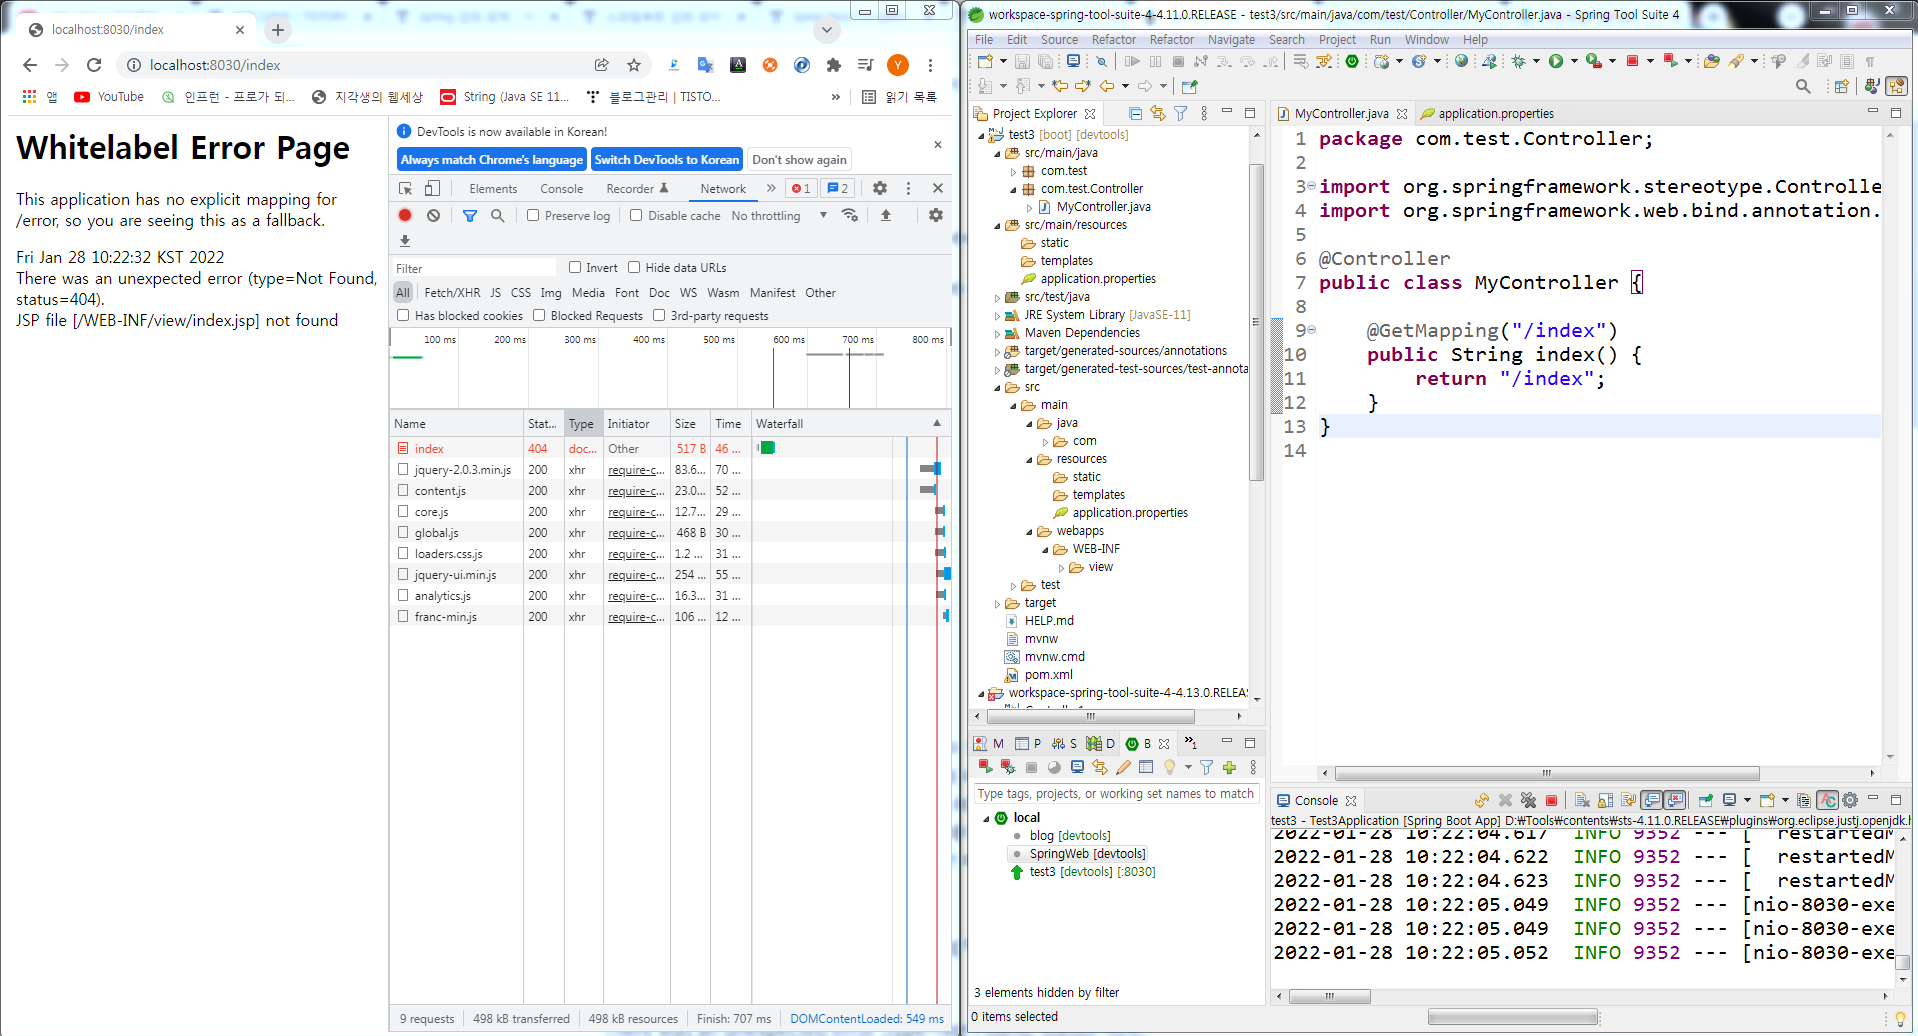The width and height of the screenshot is (1918, 1036).
Task: Click the Boot Dashboard green power icon in STS toolbar
Action: [1352, 61]
